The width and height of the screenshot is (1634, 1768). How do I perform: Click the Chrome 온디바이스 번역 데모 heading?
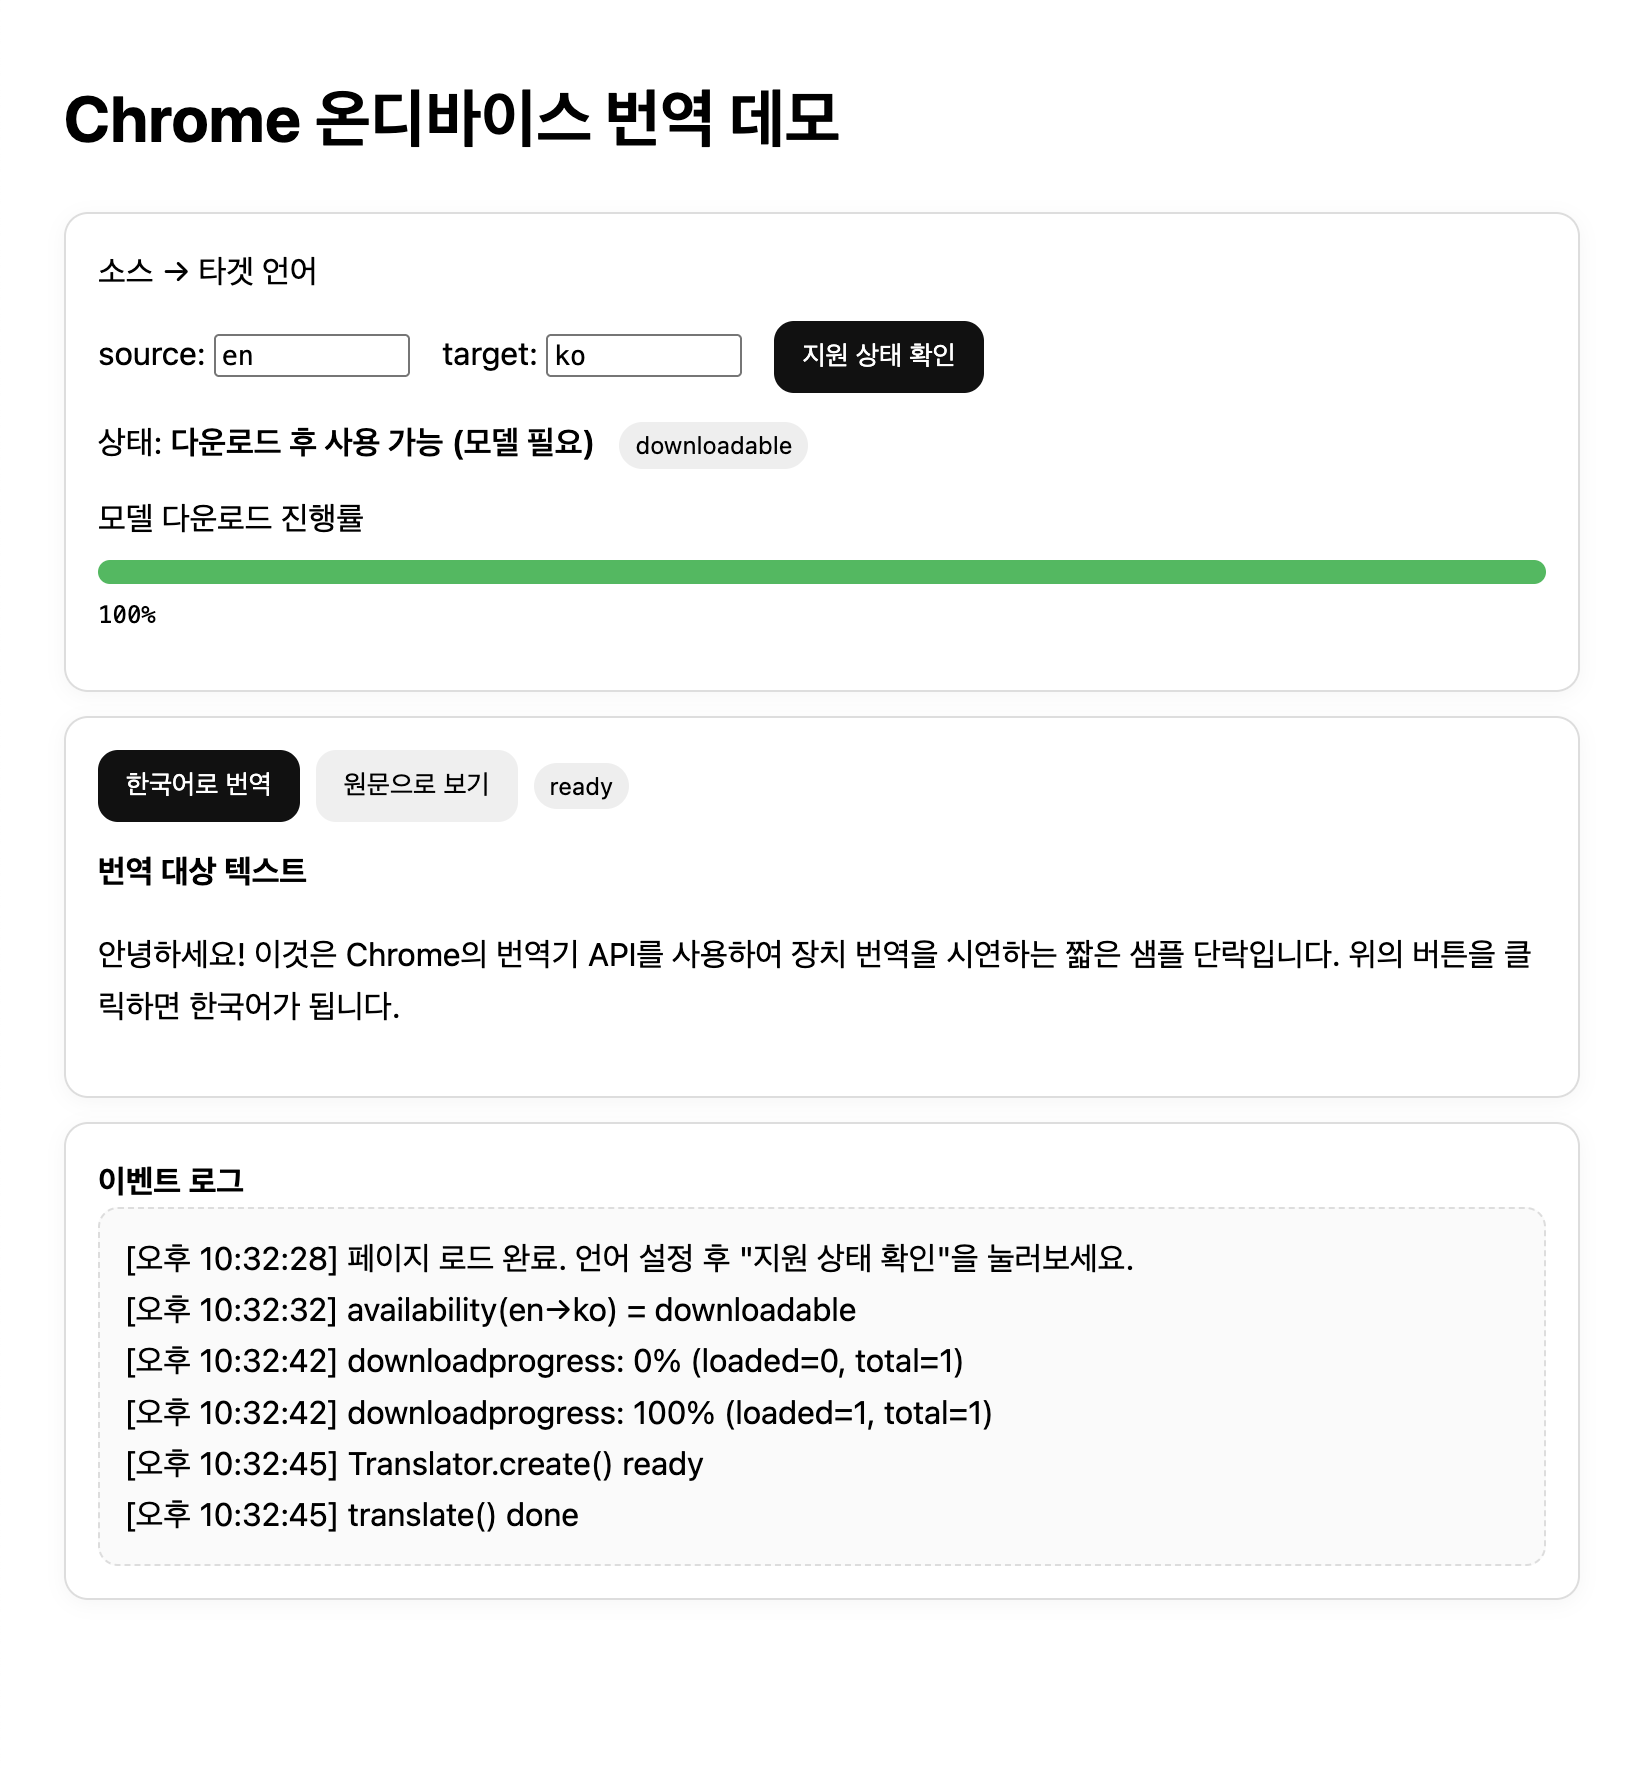(451, 120)
